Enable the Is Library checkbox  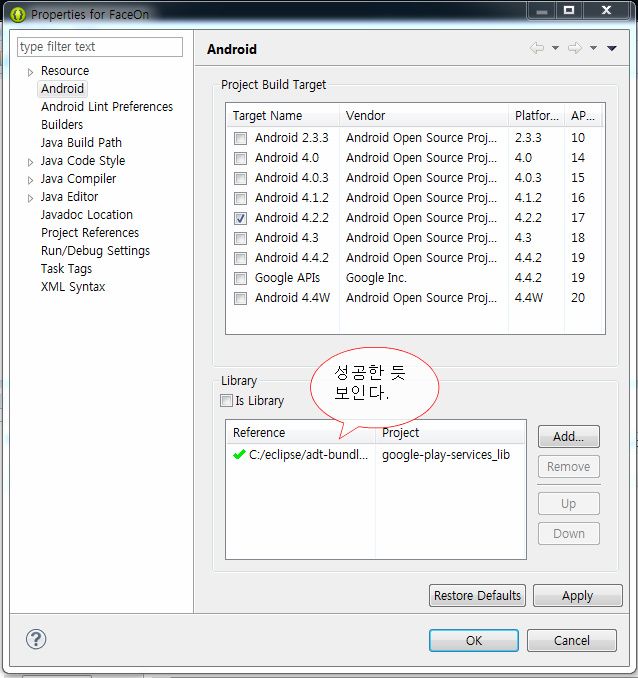(x=226, y=400)
